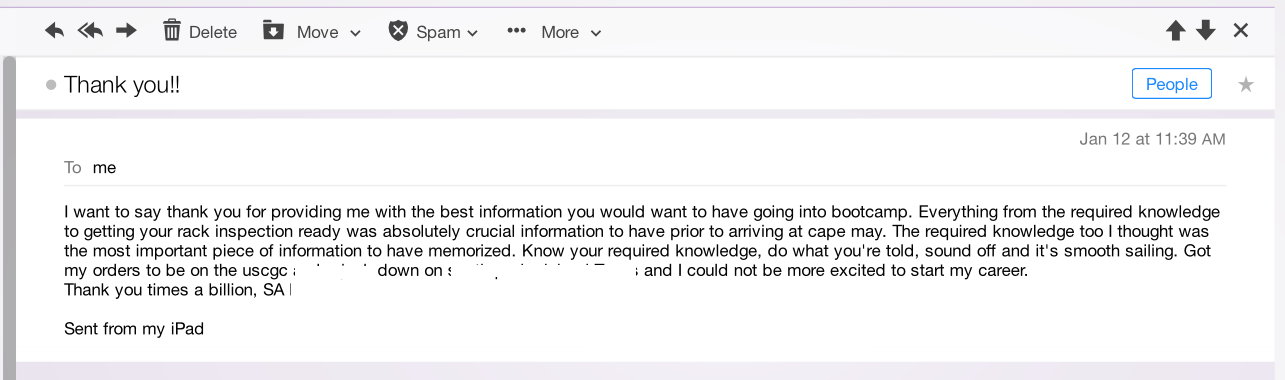Click the three-dot More icon

click(516, 31)
